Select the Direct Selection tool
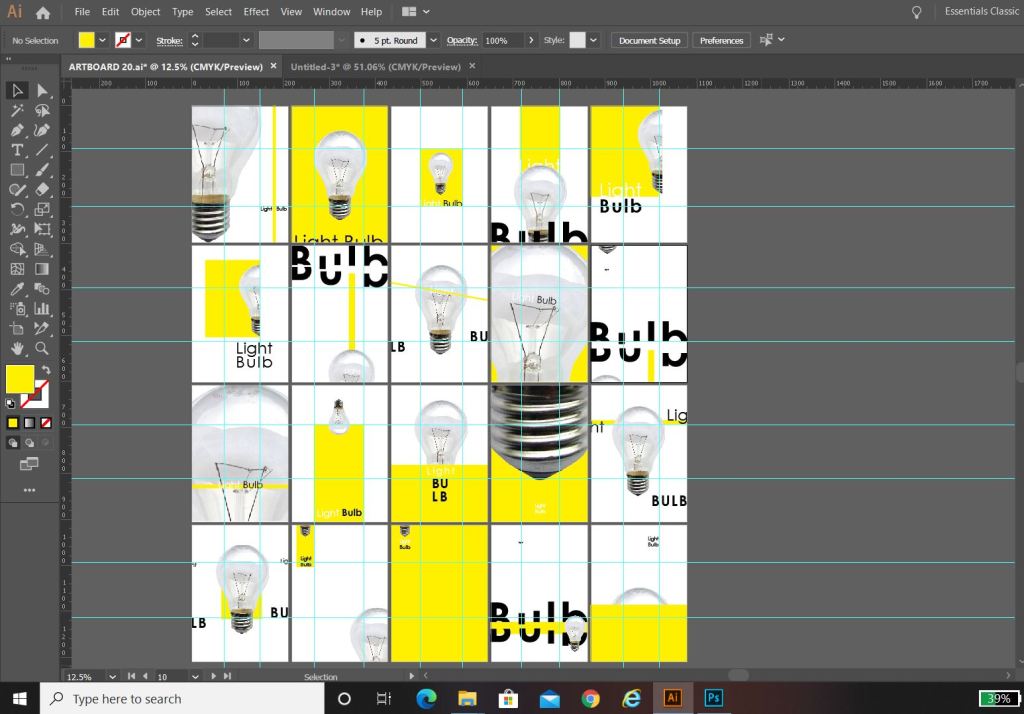This screenshot has height=714, width=1024. 42,91
